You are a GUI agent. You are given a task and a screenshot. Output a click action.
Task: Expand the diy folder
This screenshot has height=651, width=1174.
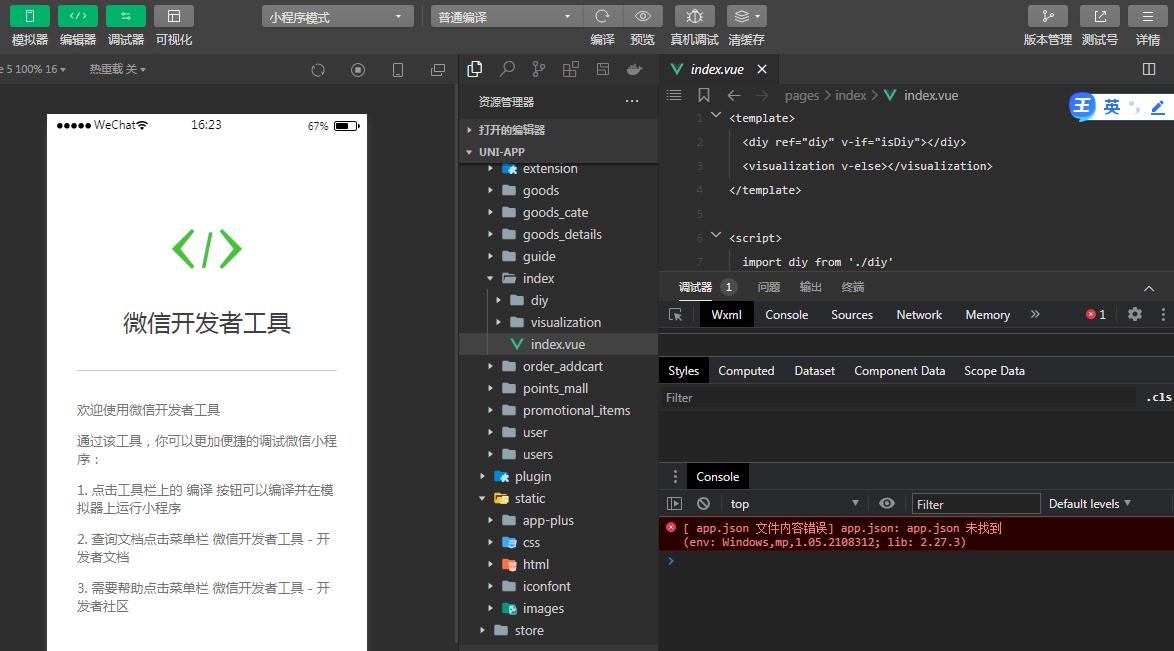(559, 300)
